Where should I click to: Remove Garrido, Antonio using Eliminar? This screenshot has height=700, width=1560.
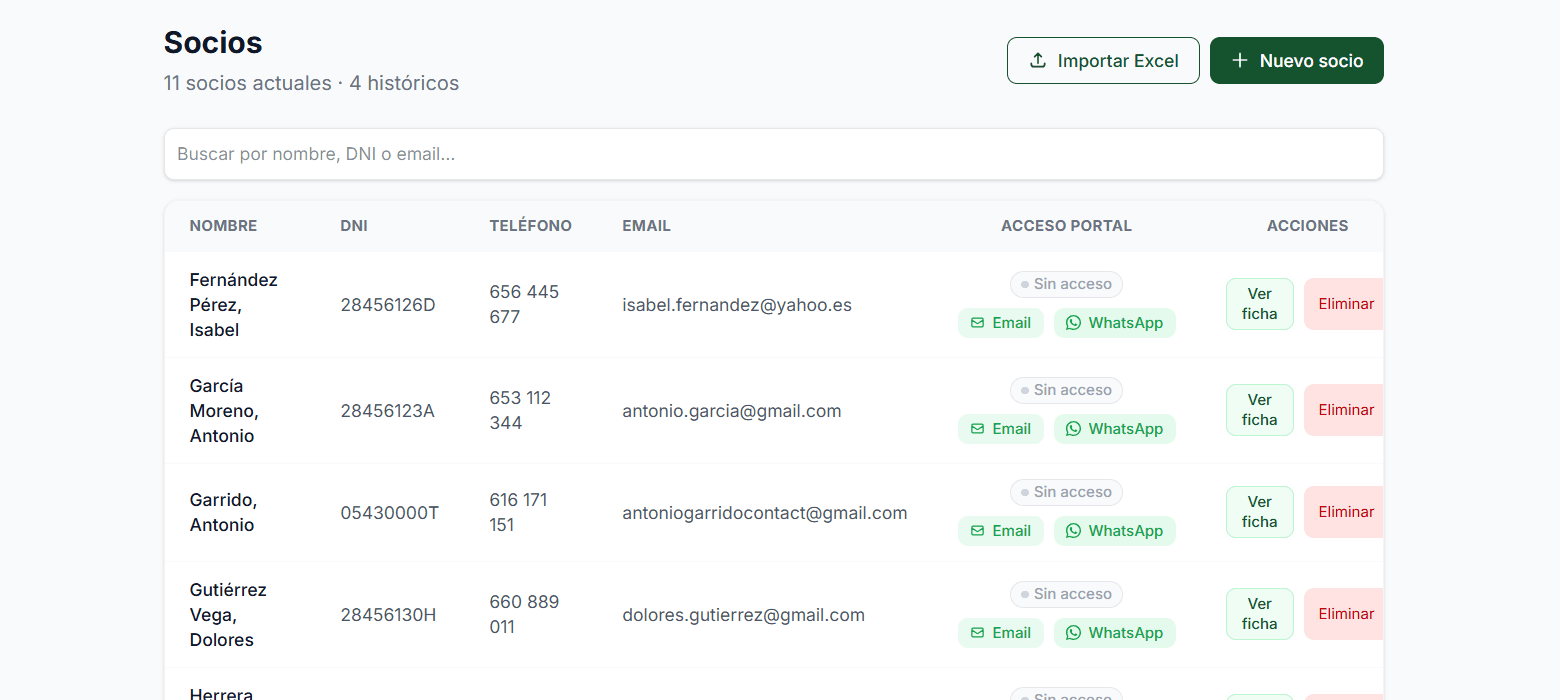point(1345,512)
